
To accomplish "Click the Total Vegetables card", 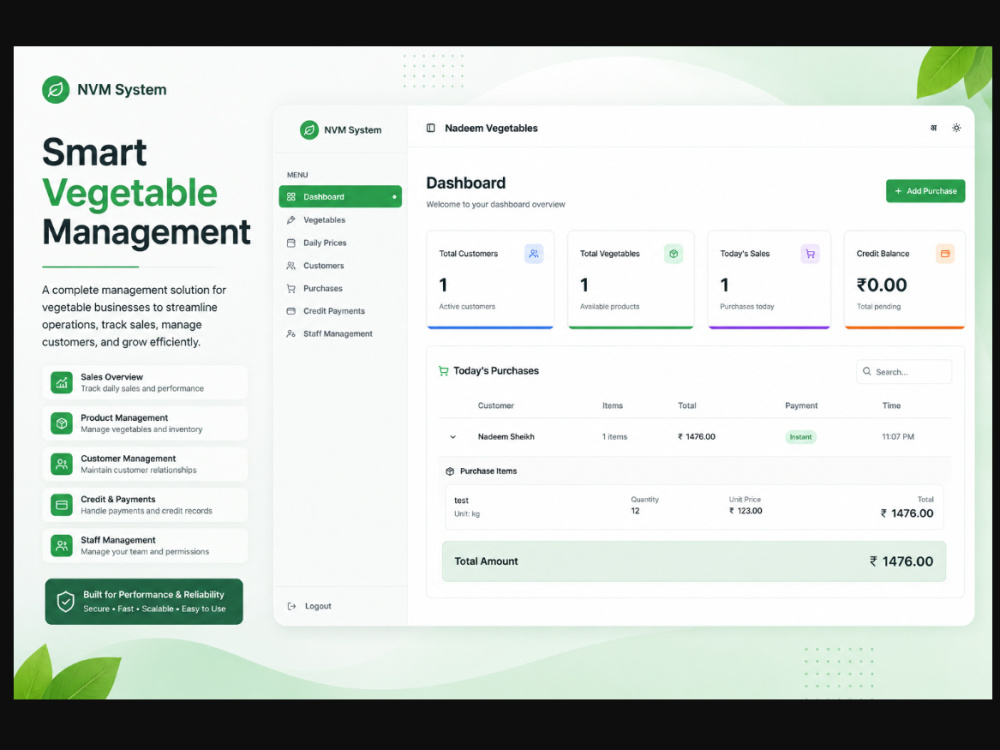I will [630, 280].
